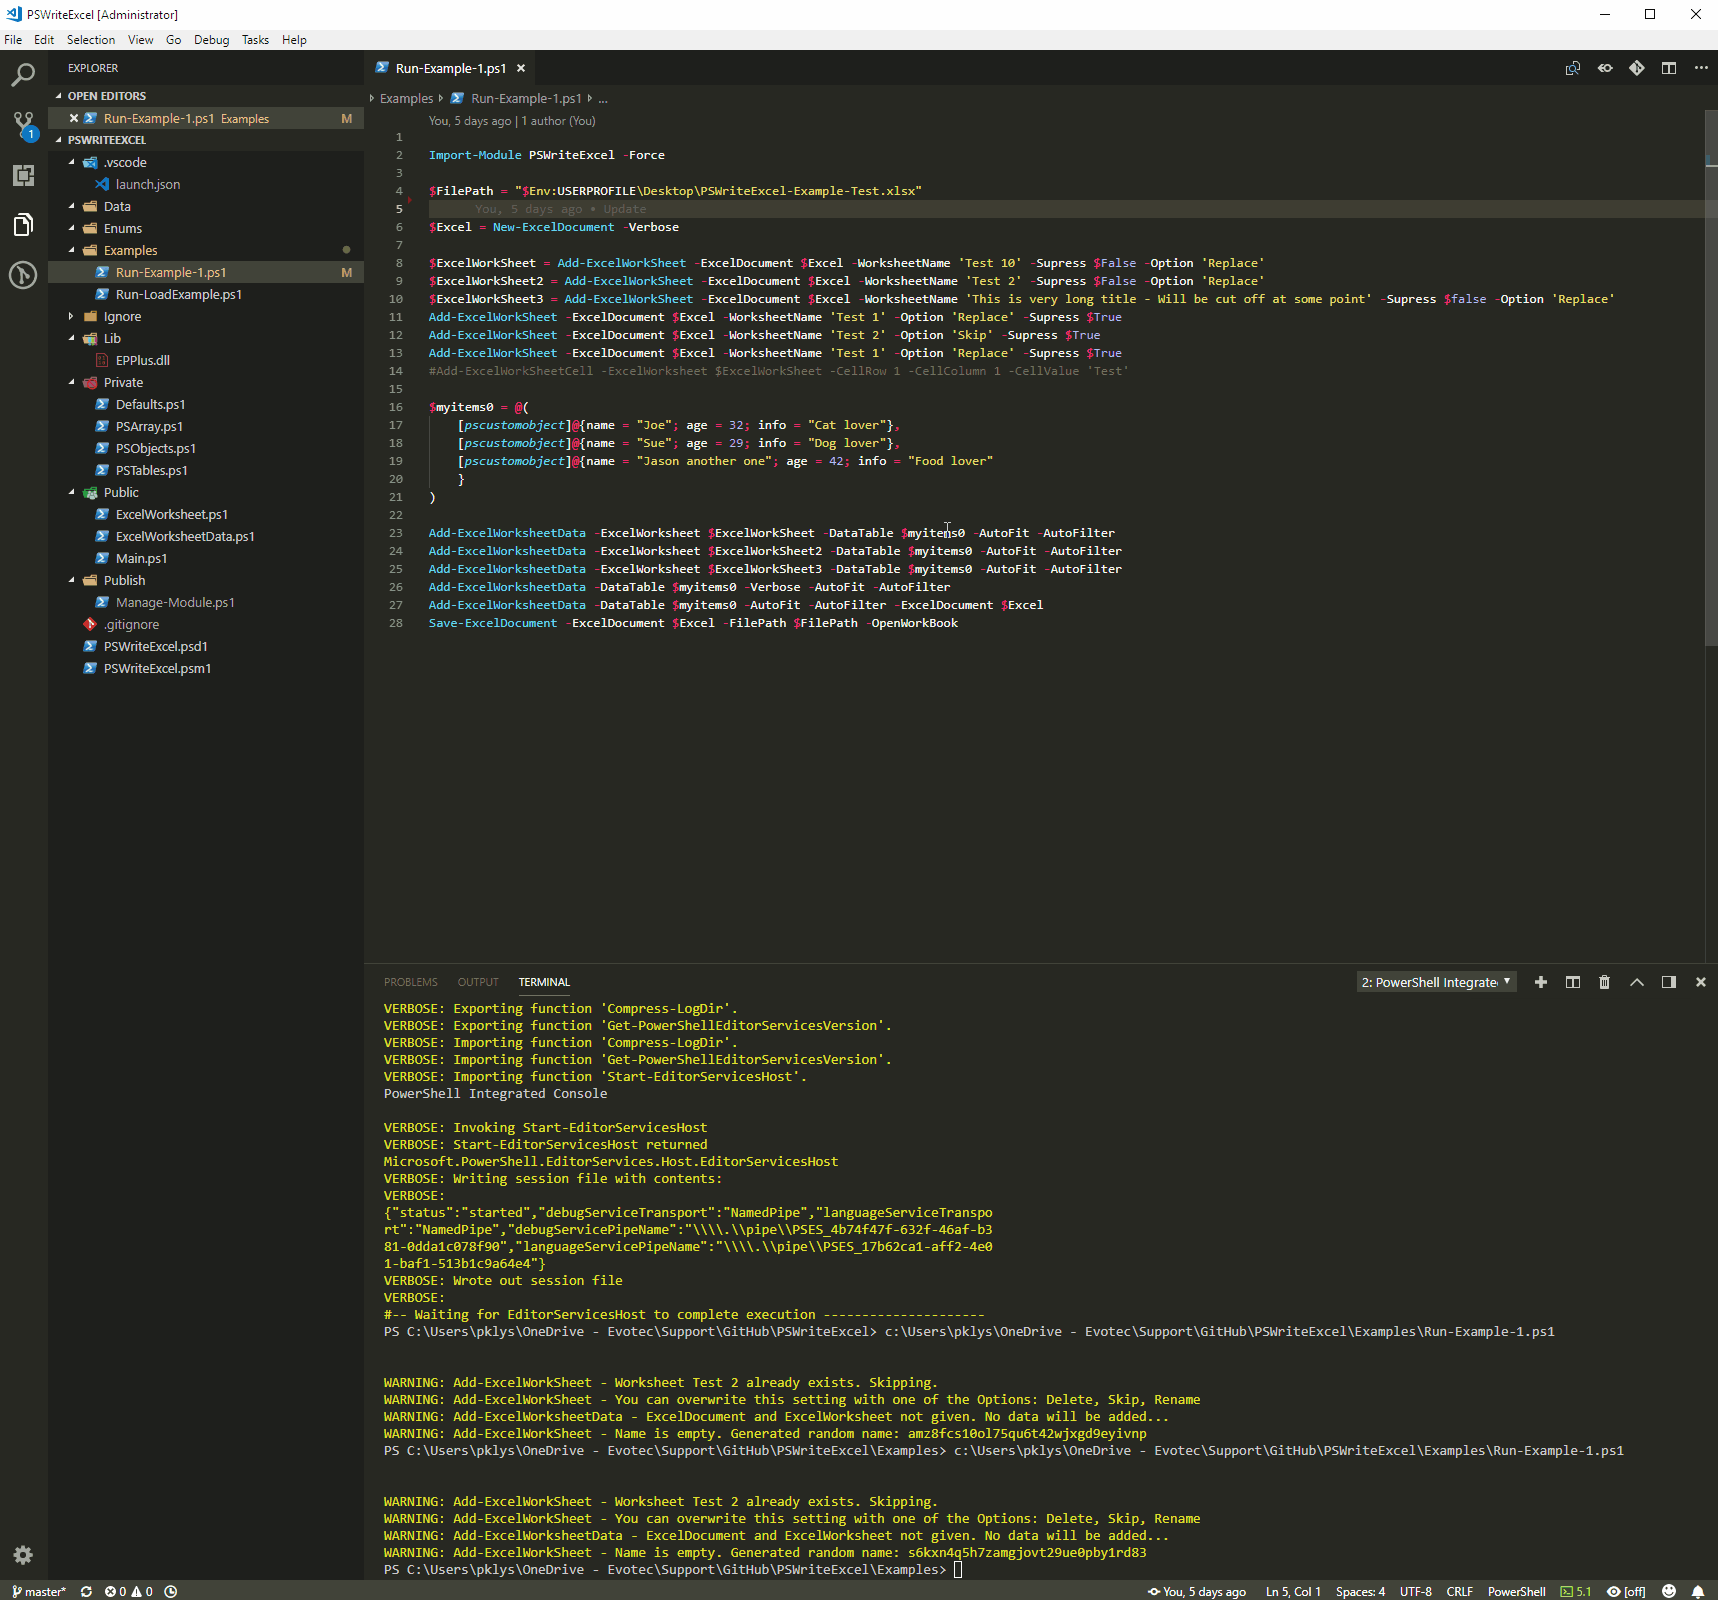
Task: Open the Debug menu
Action: coord(211,40)
